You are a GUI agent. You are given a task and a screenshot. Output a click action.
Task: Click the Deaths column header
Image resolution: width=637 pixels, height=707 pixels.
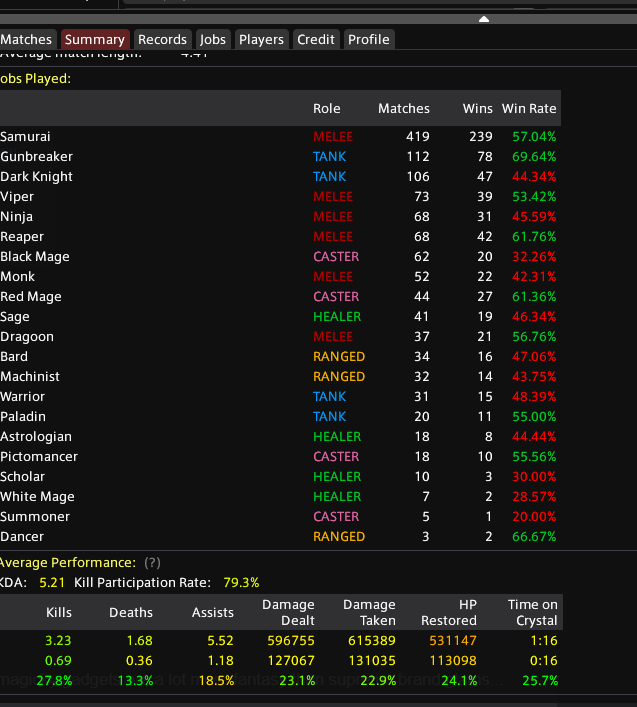[x=131, y=612]
